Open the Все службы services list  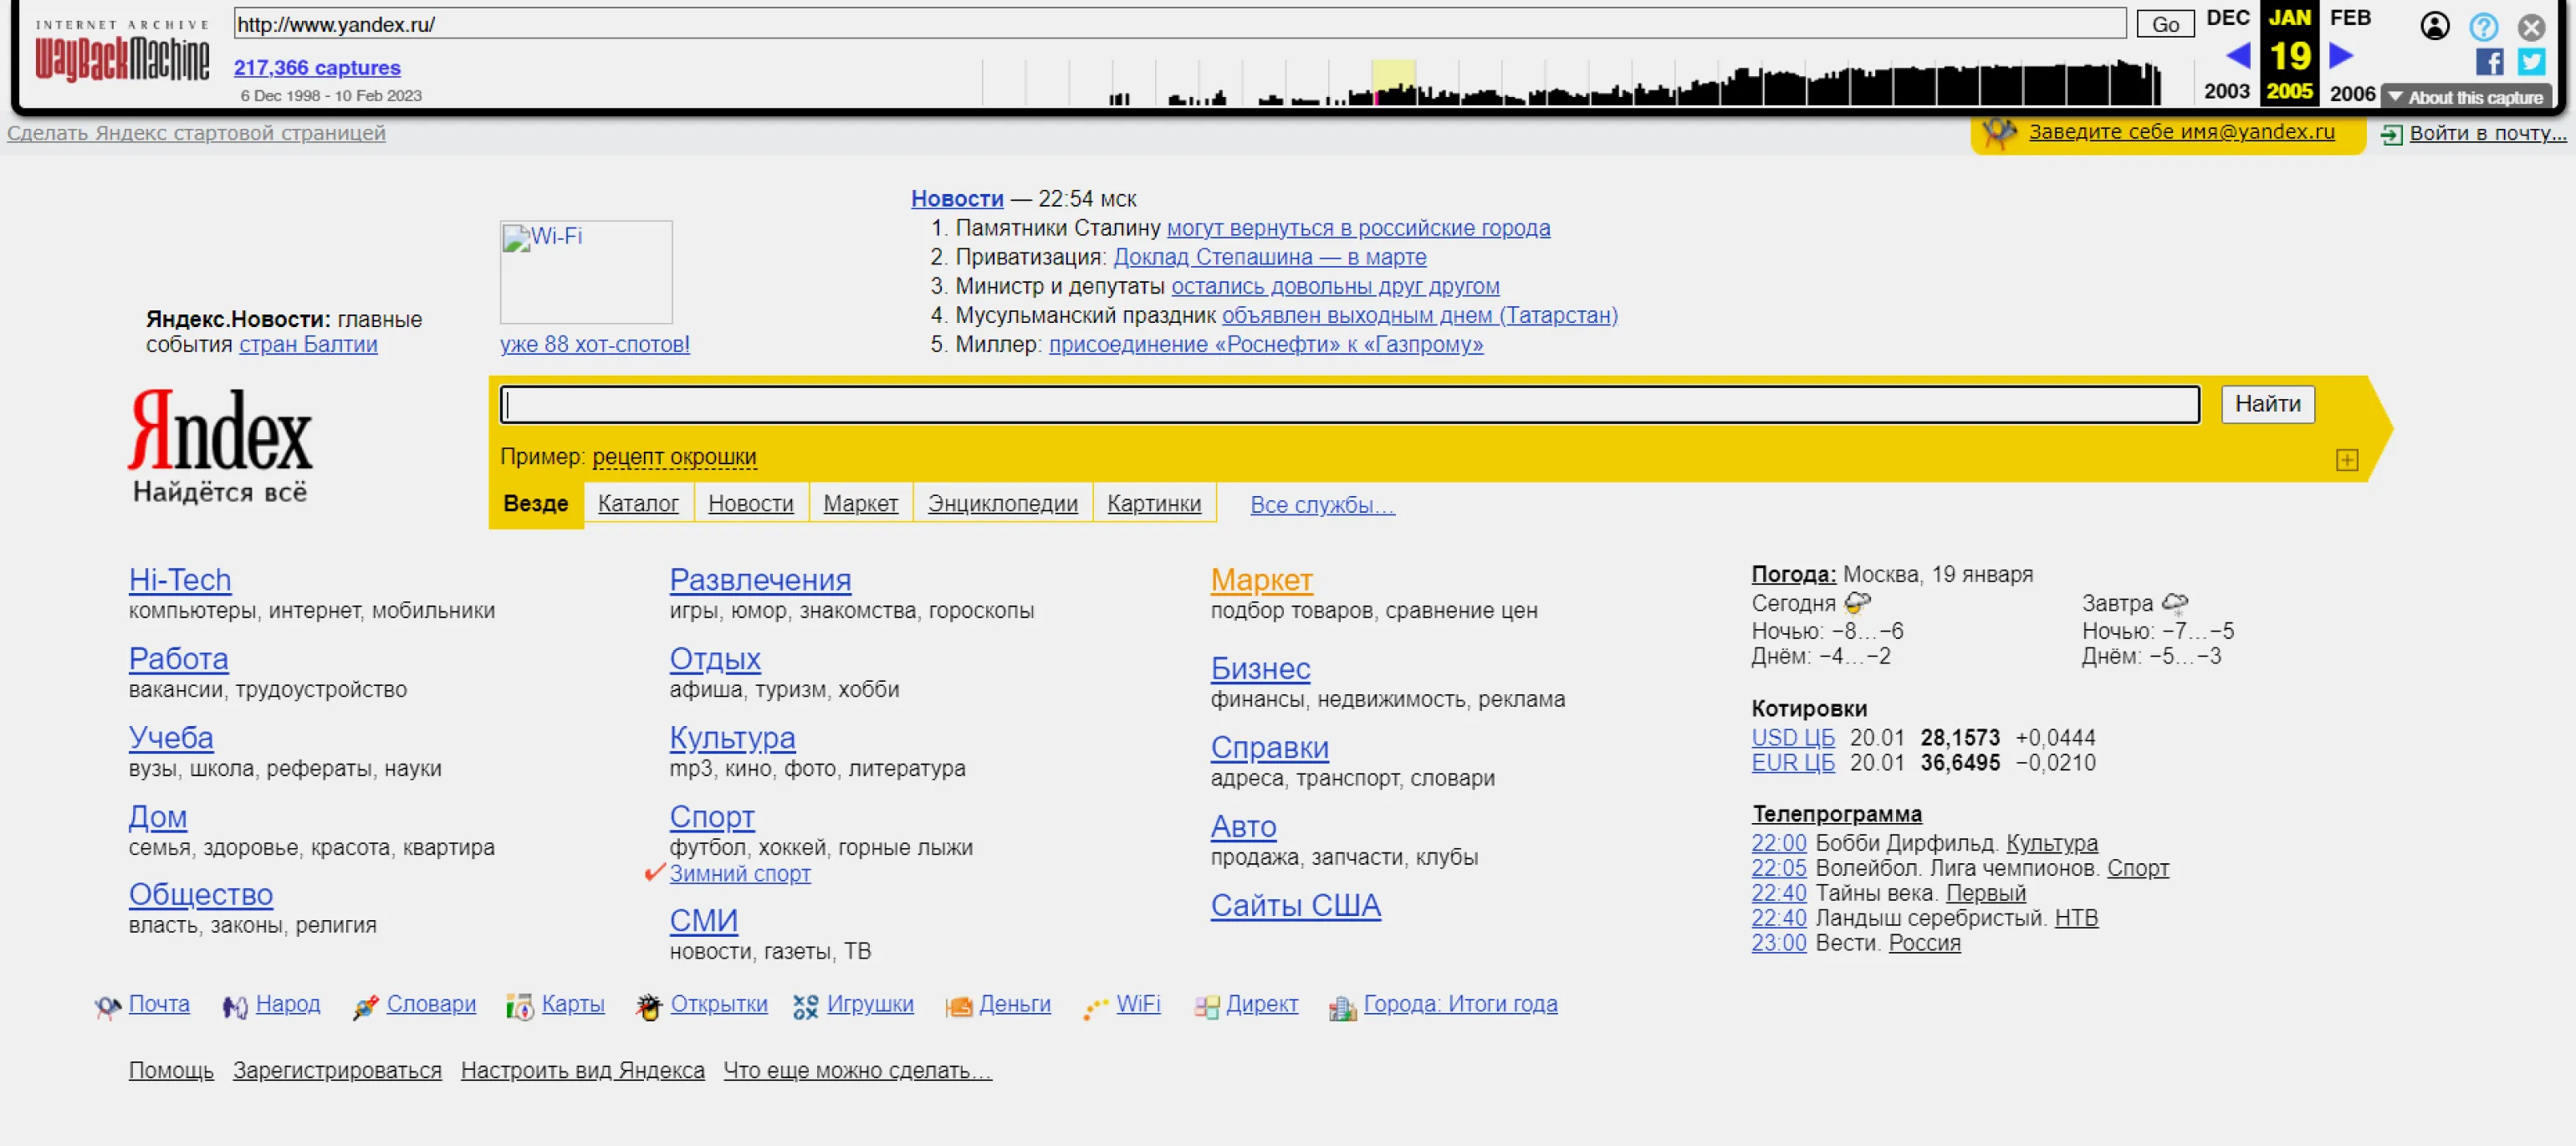pyautogui.click(x=1322, y=505)
